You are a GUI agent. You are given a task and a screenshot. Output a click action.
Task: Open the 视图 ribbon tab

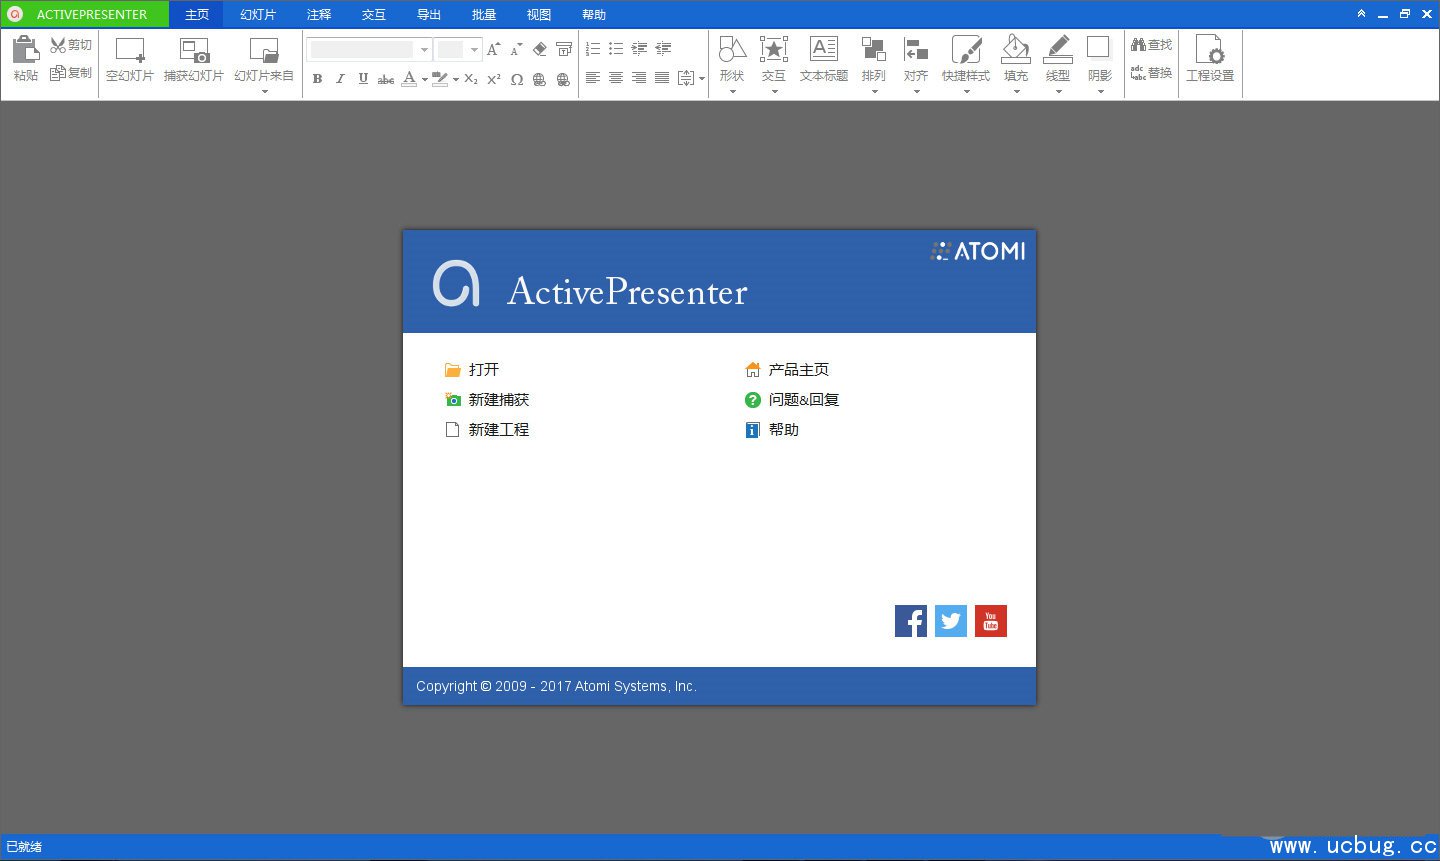tap(539, 14)
